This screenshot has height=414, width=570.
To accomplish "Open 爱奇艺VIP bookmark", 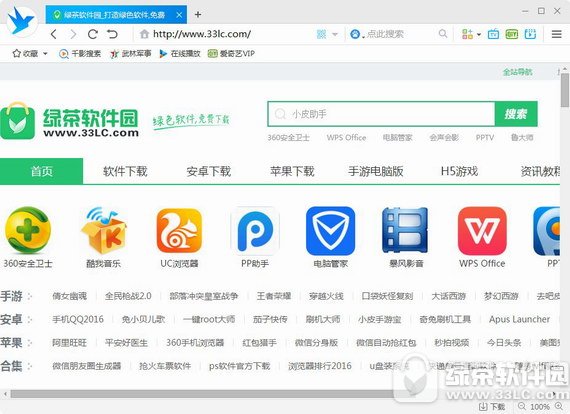I will pos(231,54).
